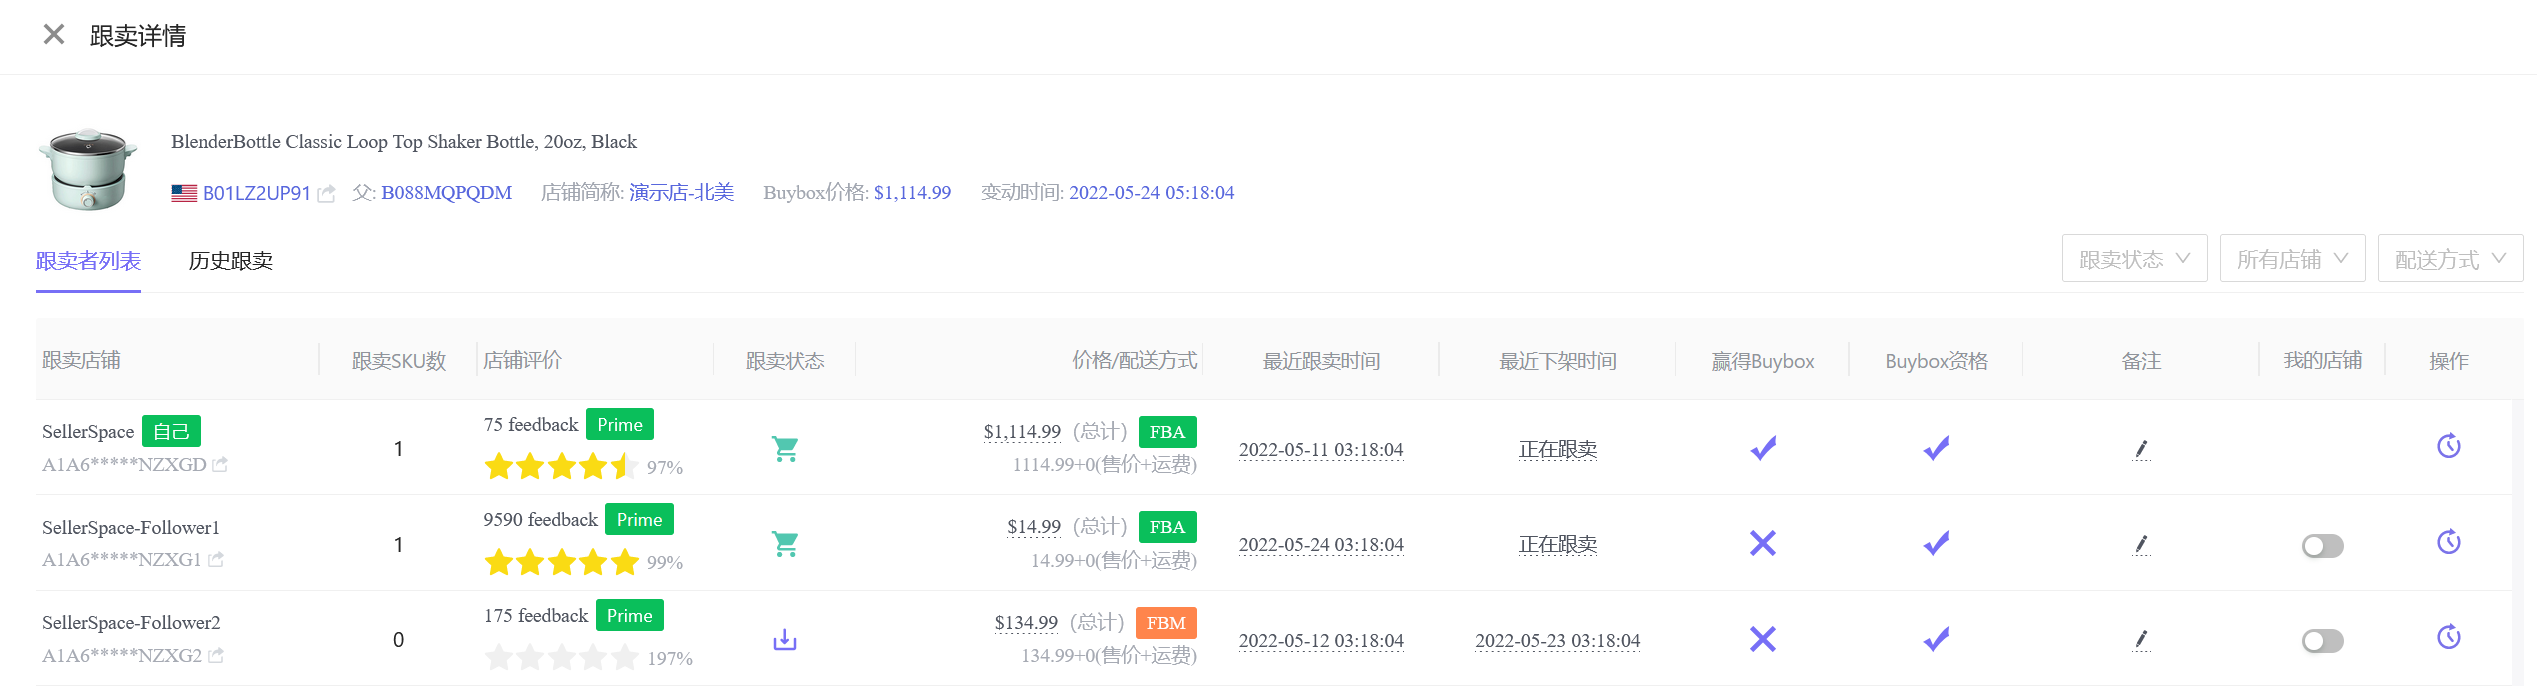Open external link icon beside seller ID A1A6*****NZXGD

[x=220, y=465]
